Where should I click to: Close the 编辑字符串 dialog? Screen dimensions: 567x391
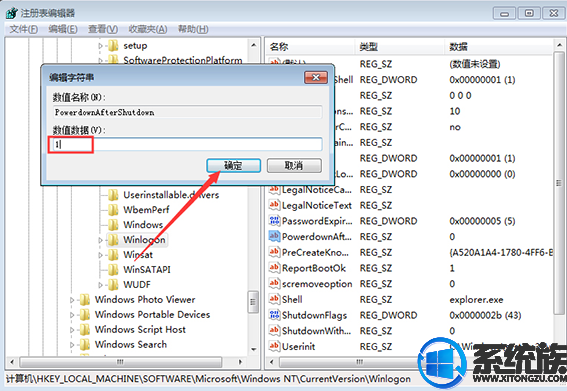[316, 77]
